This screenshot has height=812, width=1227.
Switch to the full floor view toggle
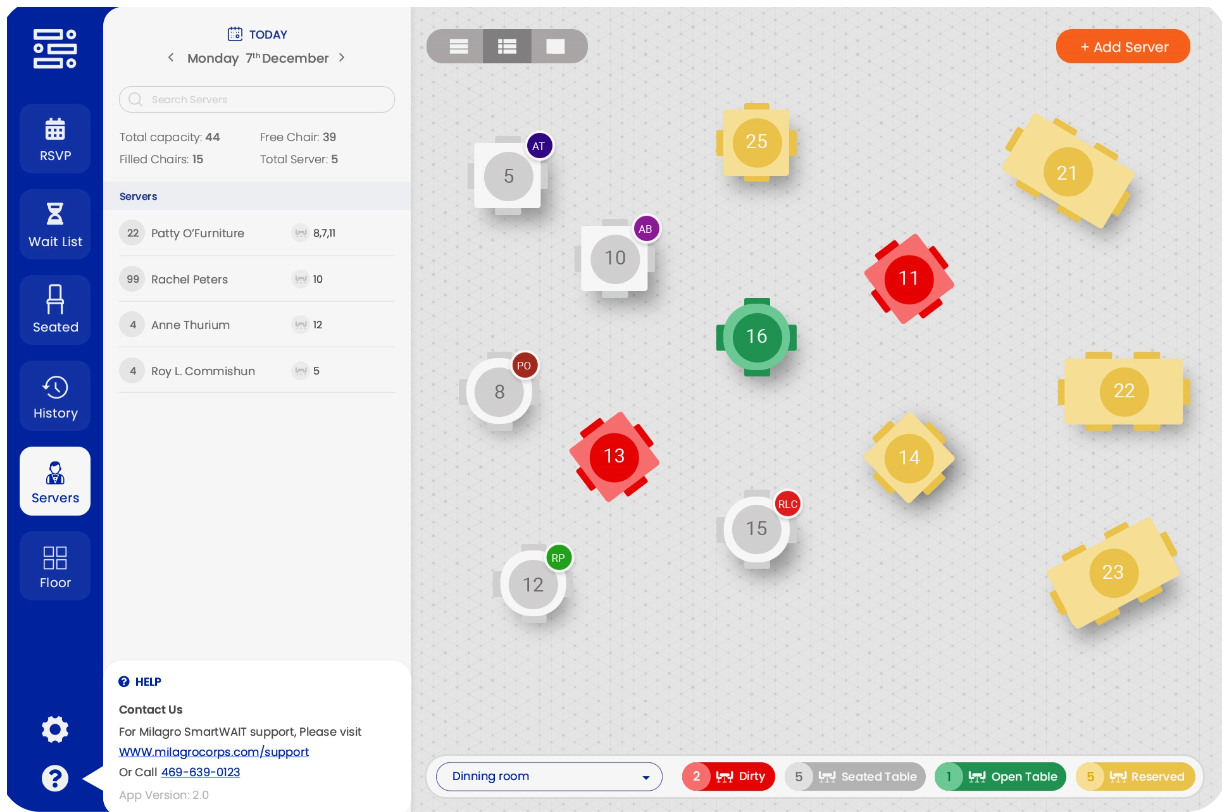555,46
